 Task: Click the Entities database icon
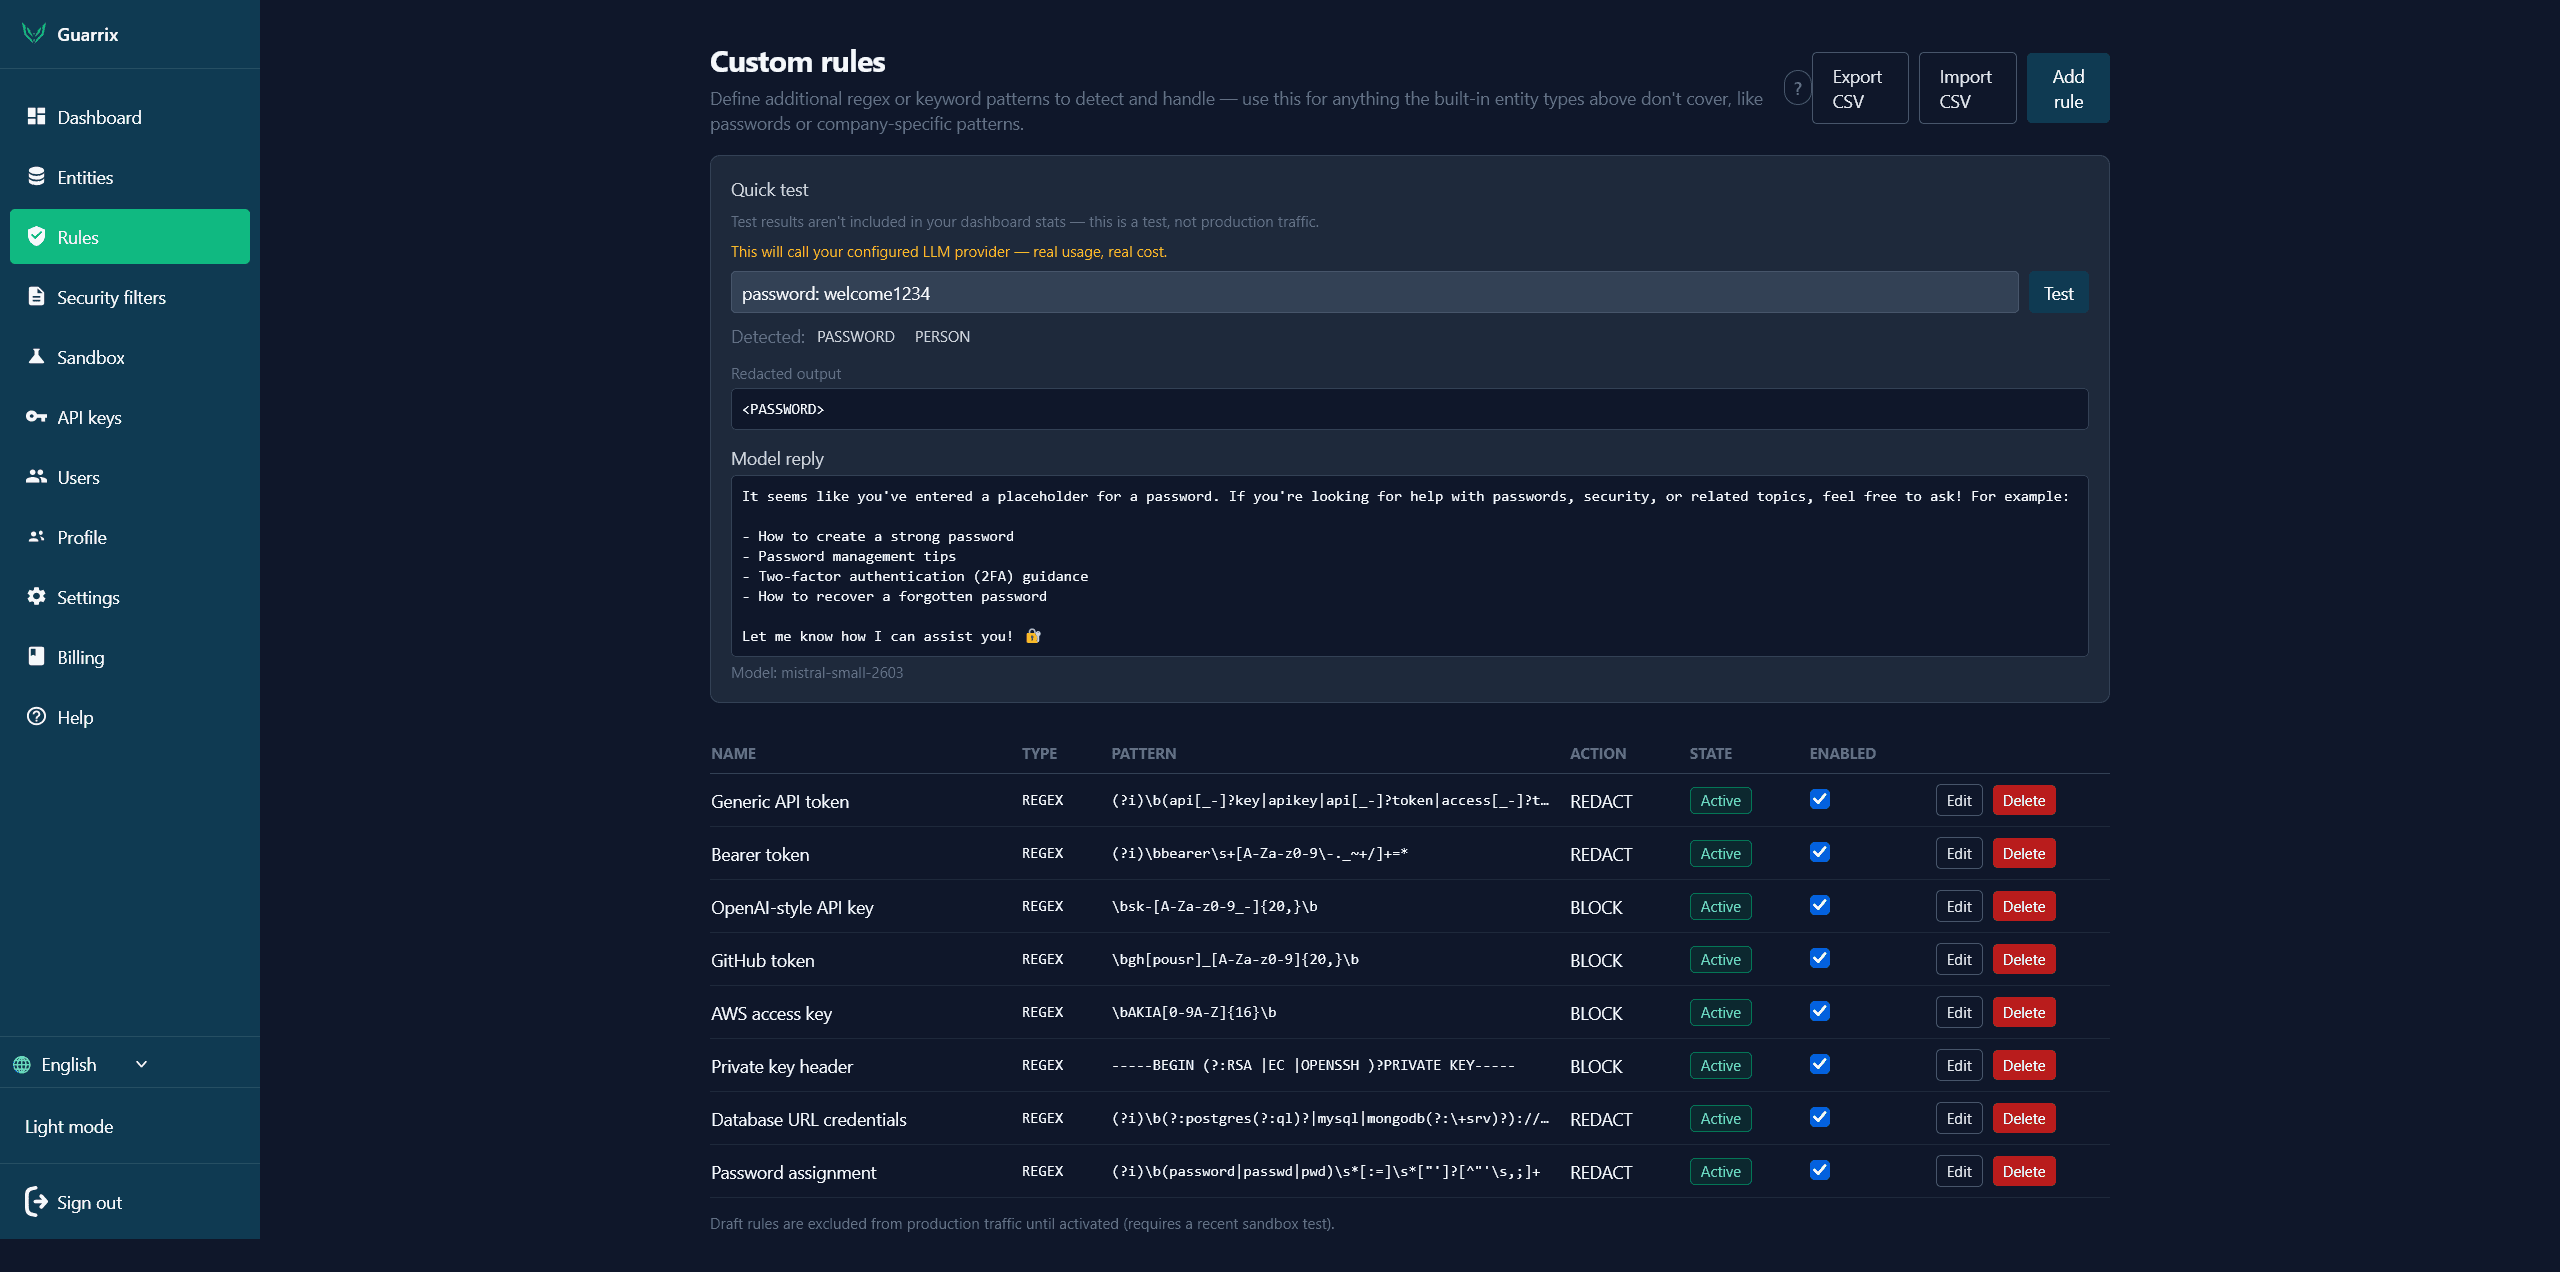click(x=36, y=176)
